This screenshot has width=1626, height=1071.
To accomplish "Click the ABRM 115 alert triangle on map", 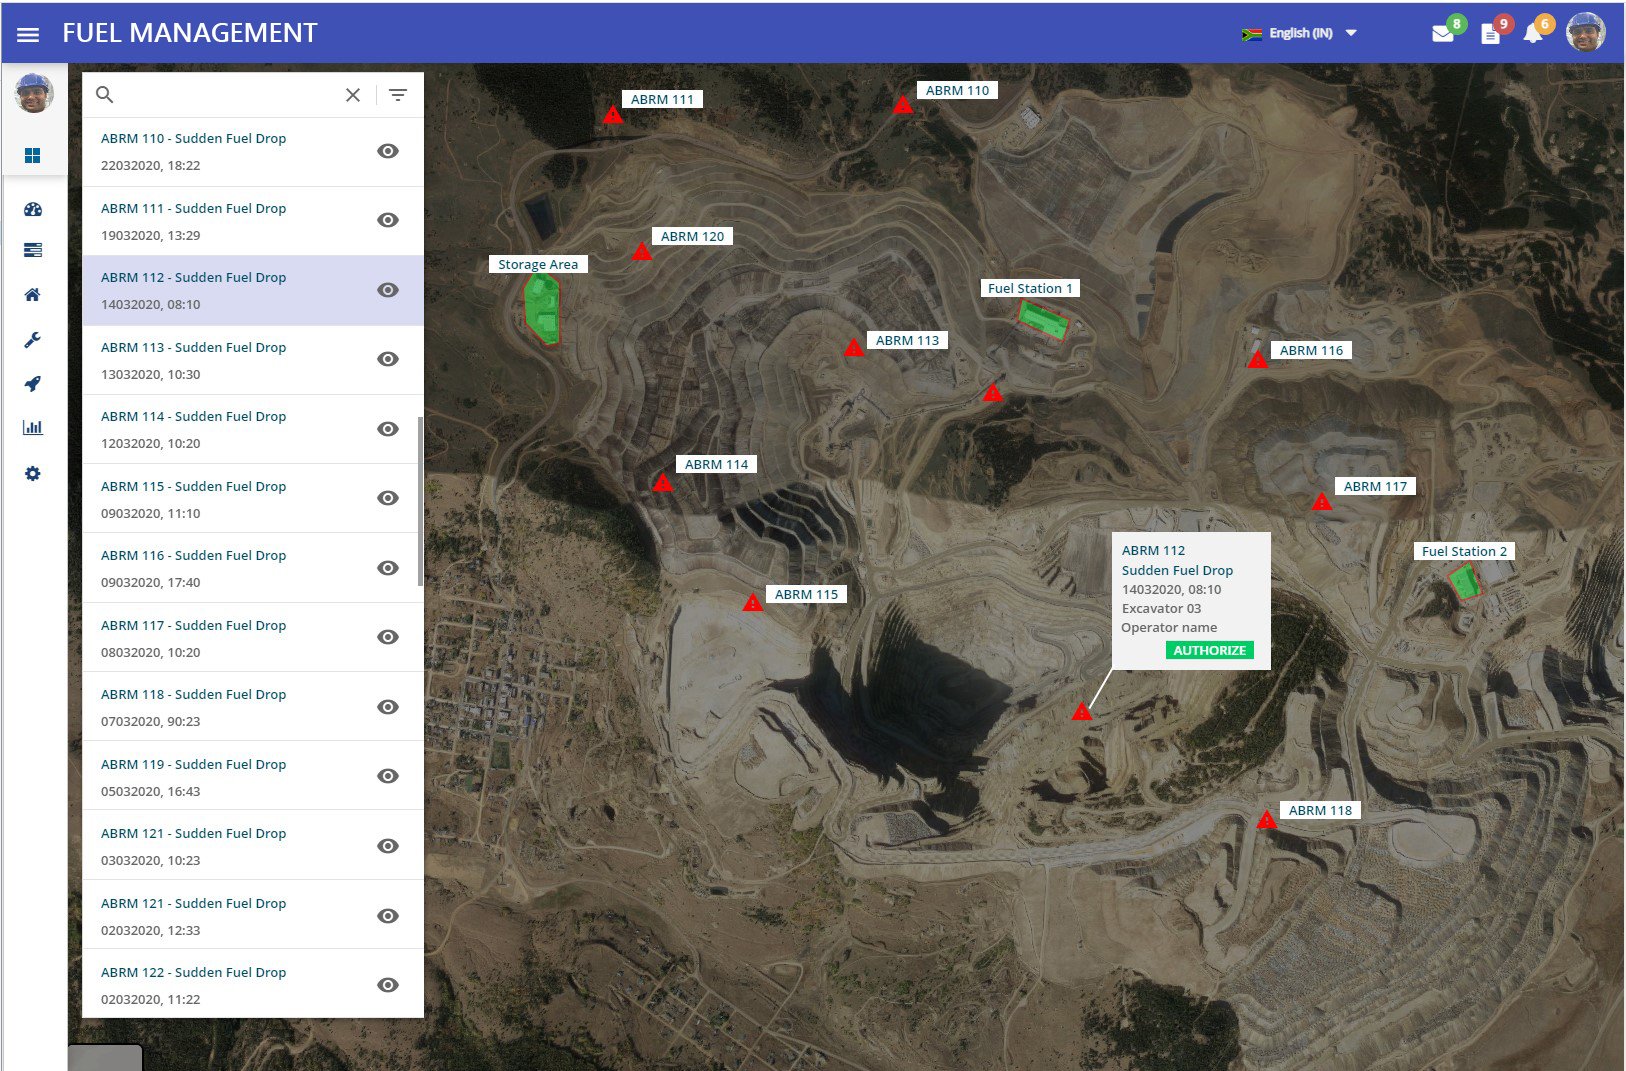I will tap(752, 602).
